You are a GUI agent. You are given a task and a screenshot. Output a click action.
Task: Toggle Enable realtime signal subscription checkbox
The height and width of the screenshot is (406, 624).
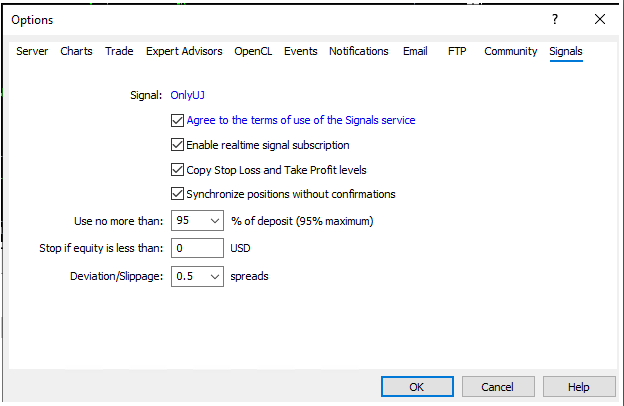point(177,145)
